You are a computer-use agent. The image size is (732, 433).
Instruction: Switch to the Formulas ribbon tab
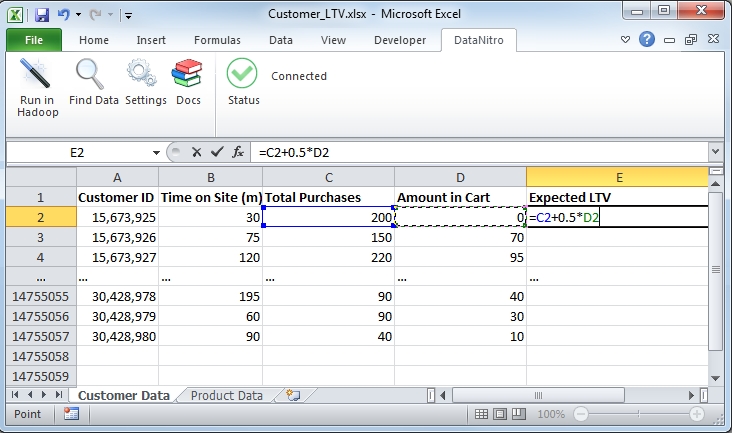click(x=217, y=40)
